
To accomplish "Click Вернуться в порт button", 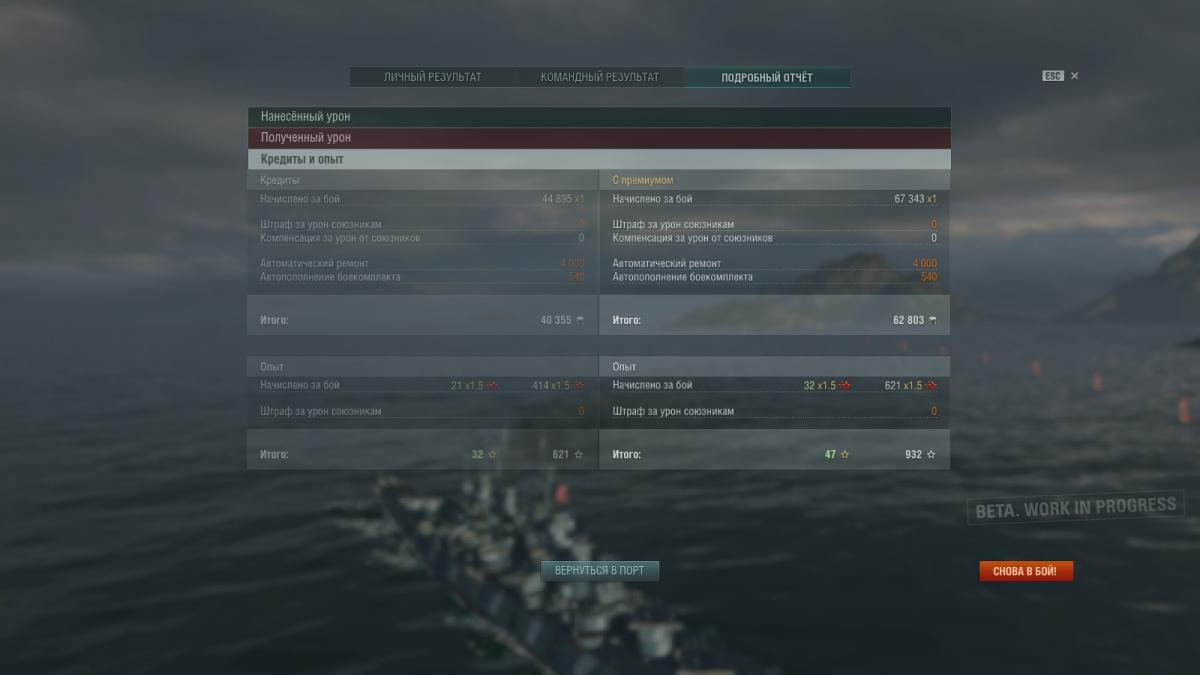I will [600, 571].
